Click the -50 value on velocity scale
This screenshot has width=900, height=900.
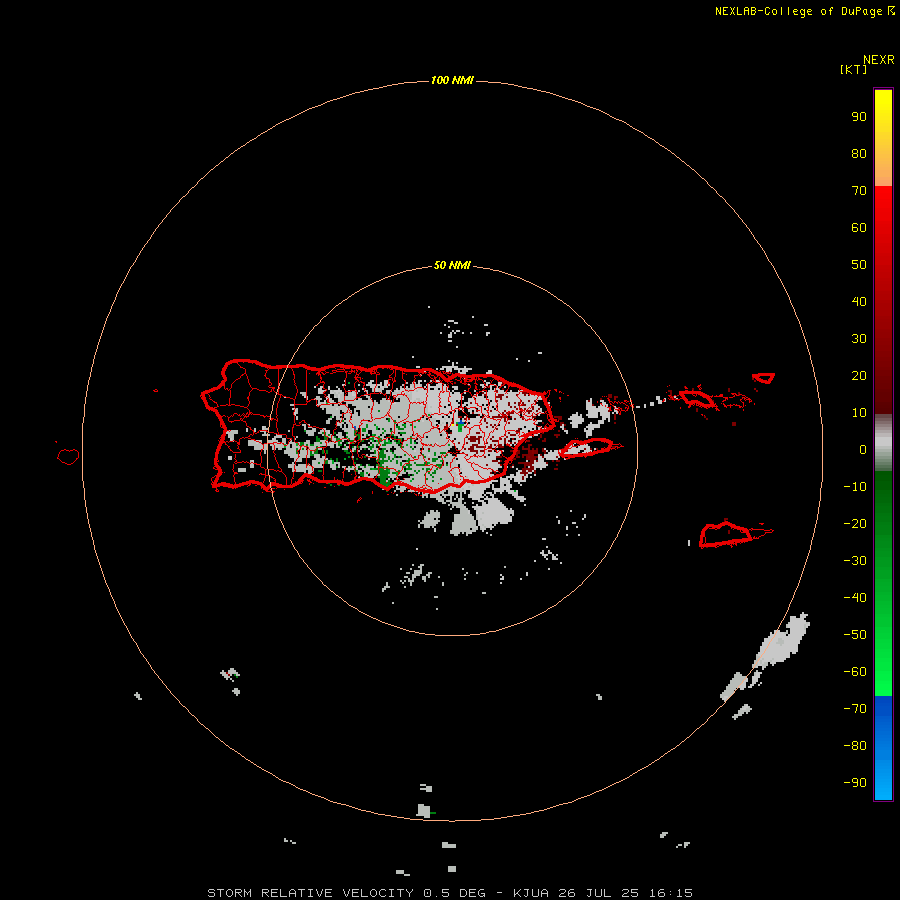(855, 635)
